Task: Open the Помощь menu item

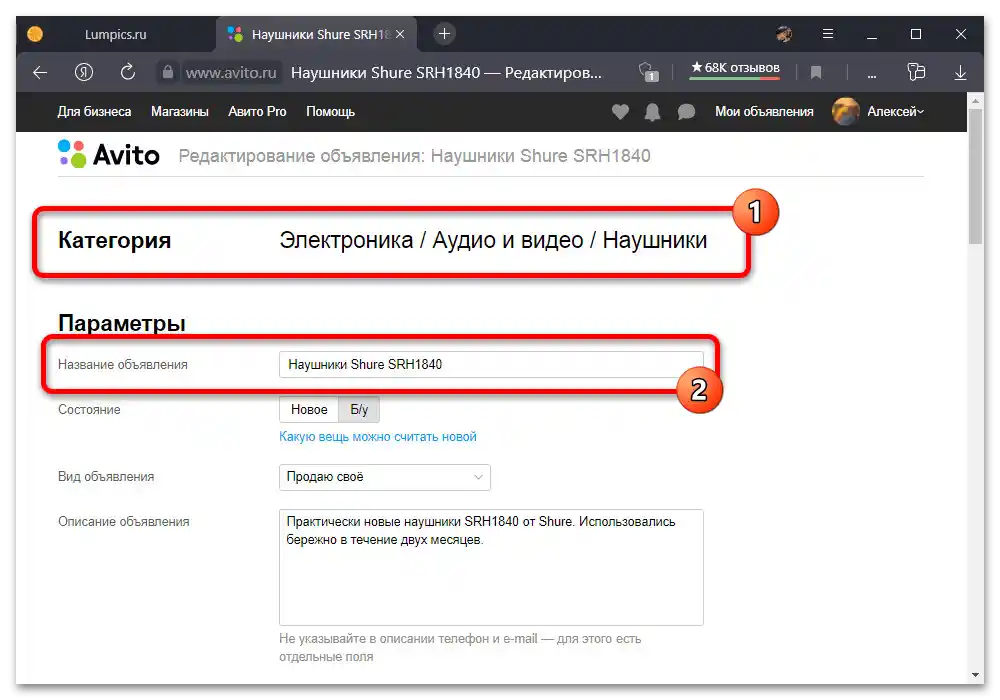Action: pos(330,112)
